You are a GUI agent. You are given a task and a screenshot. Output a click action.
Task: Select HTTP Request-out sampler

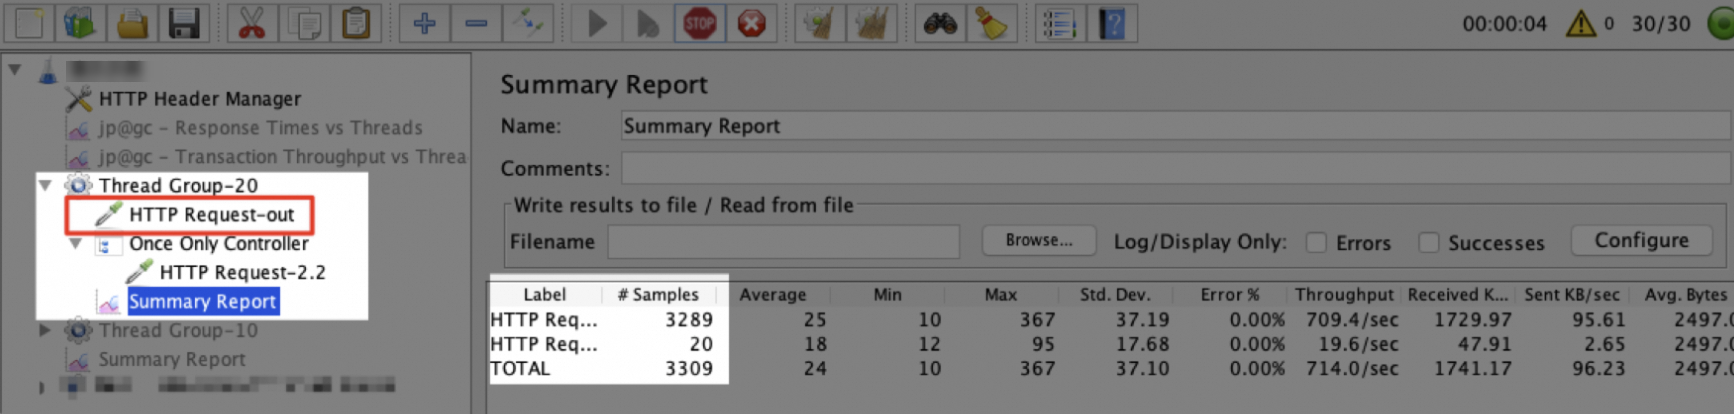(212, 214)
